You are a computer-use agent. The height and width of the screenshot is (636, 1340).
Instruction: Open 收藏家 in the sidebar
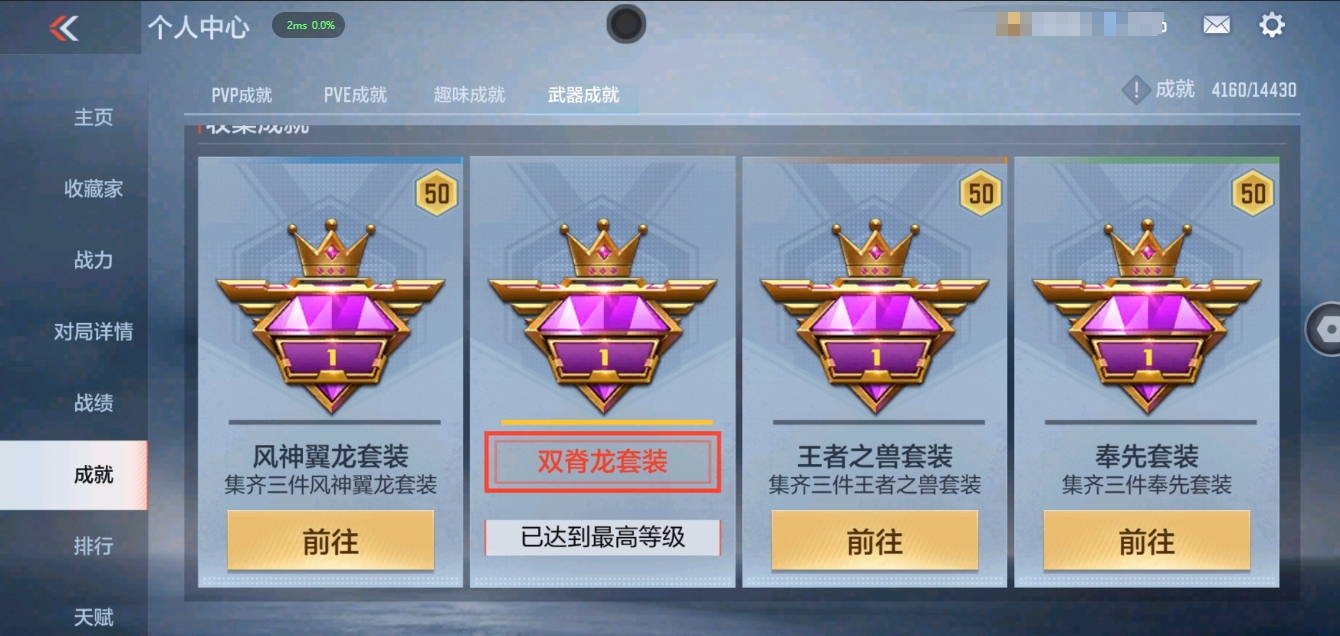(x=93, y=189)
